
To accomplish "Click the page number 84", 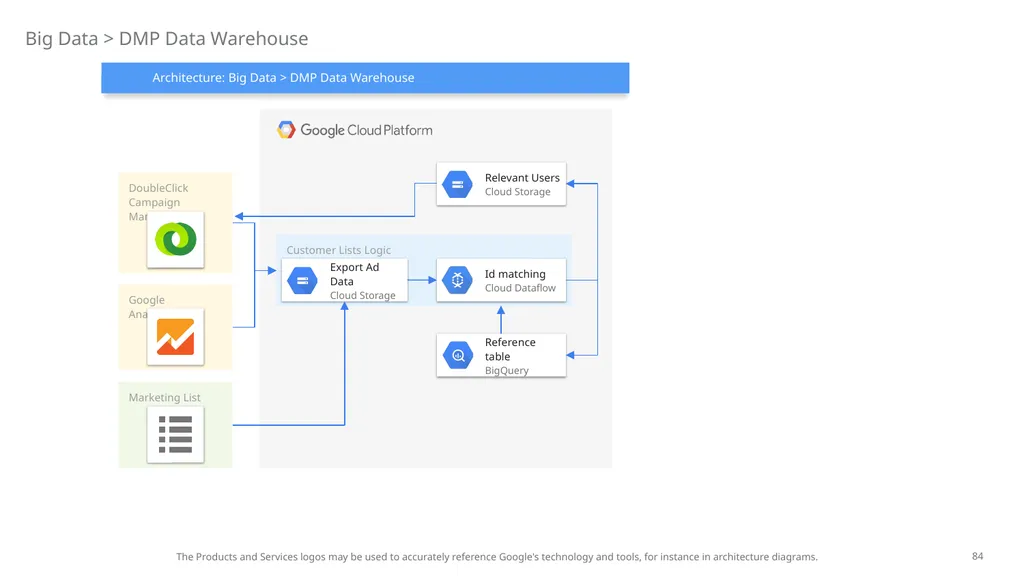I will click(978, 556).
